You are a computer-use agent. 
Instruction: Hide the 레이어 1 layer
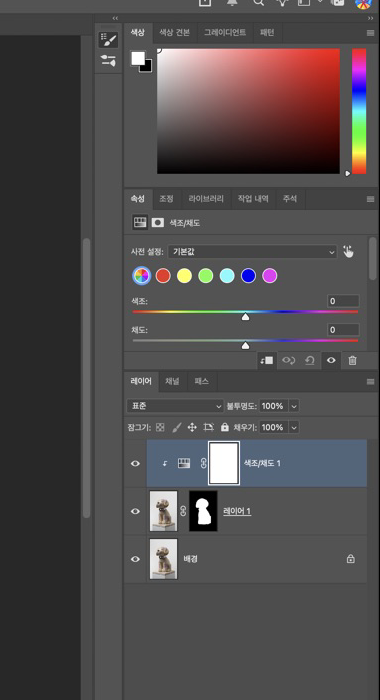coord(135,511)
